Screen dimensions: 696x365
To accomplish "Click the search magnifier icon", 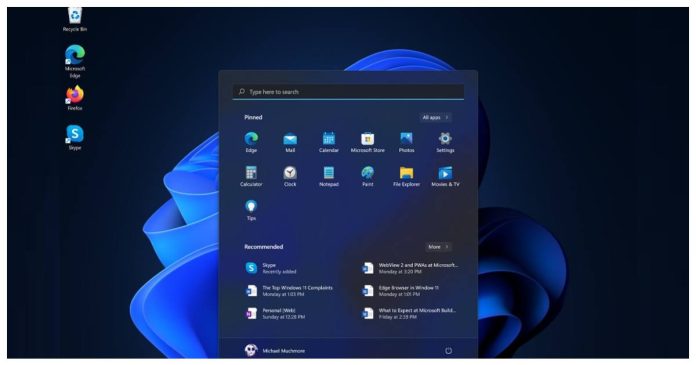I will coord(241,91).
